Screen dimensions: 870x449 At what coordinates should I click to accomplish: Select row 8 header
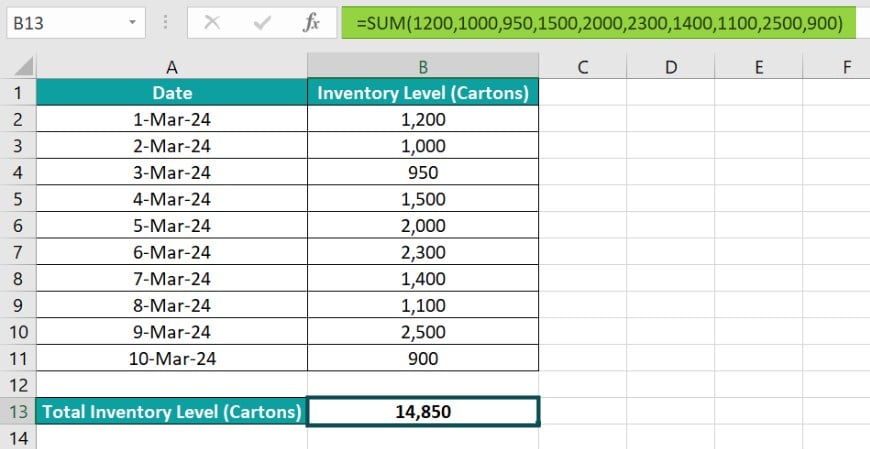click(18, 279)
